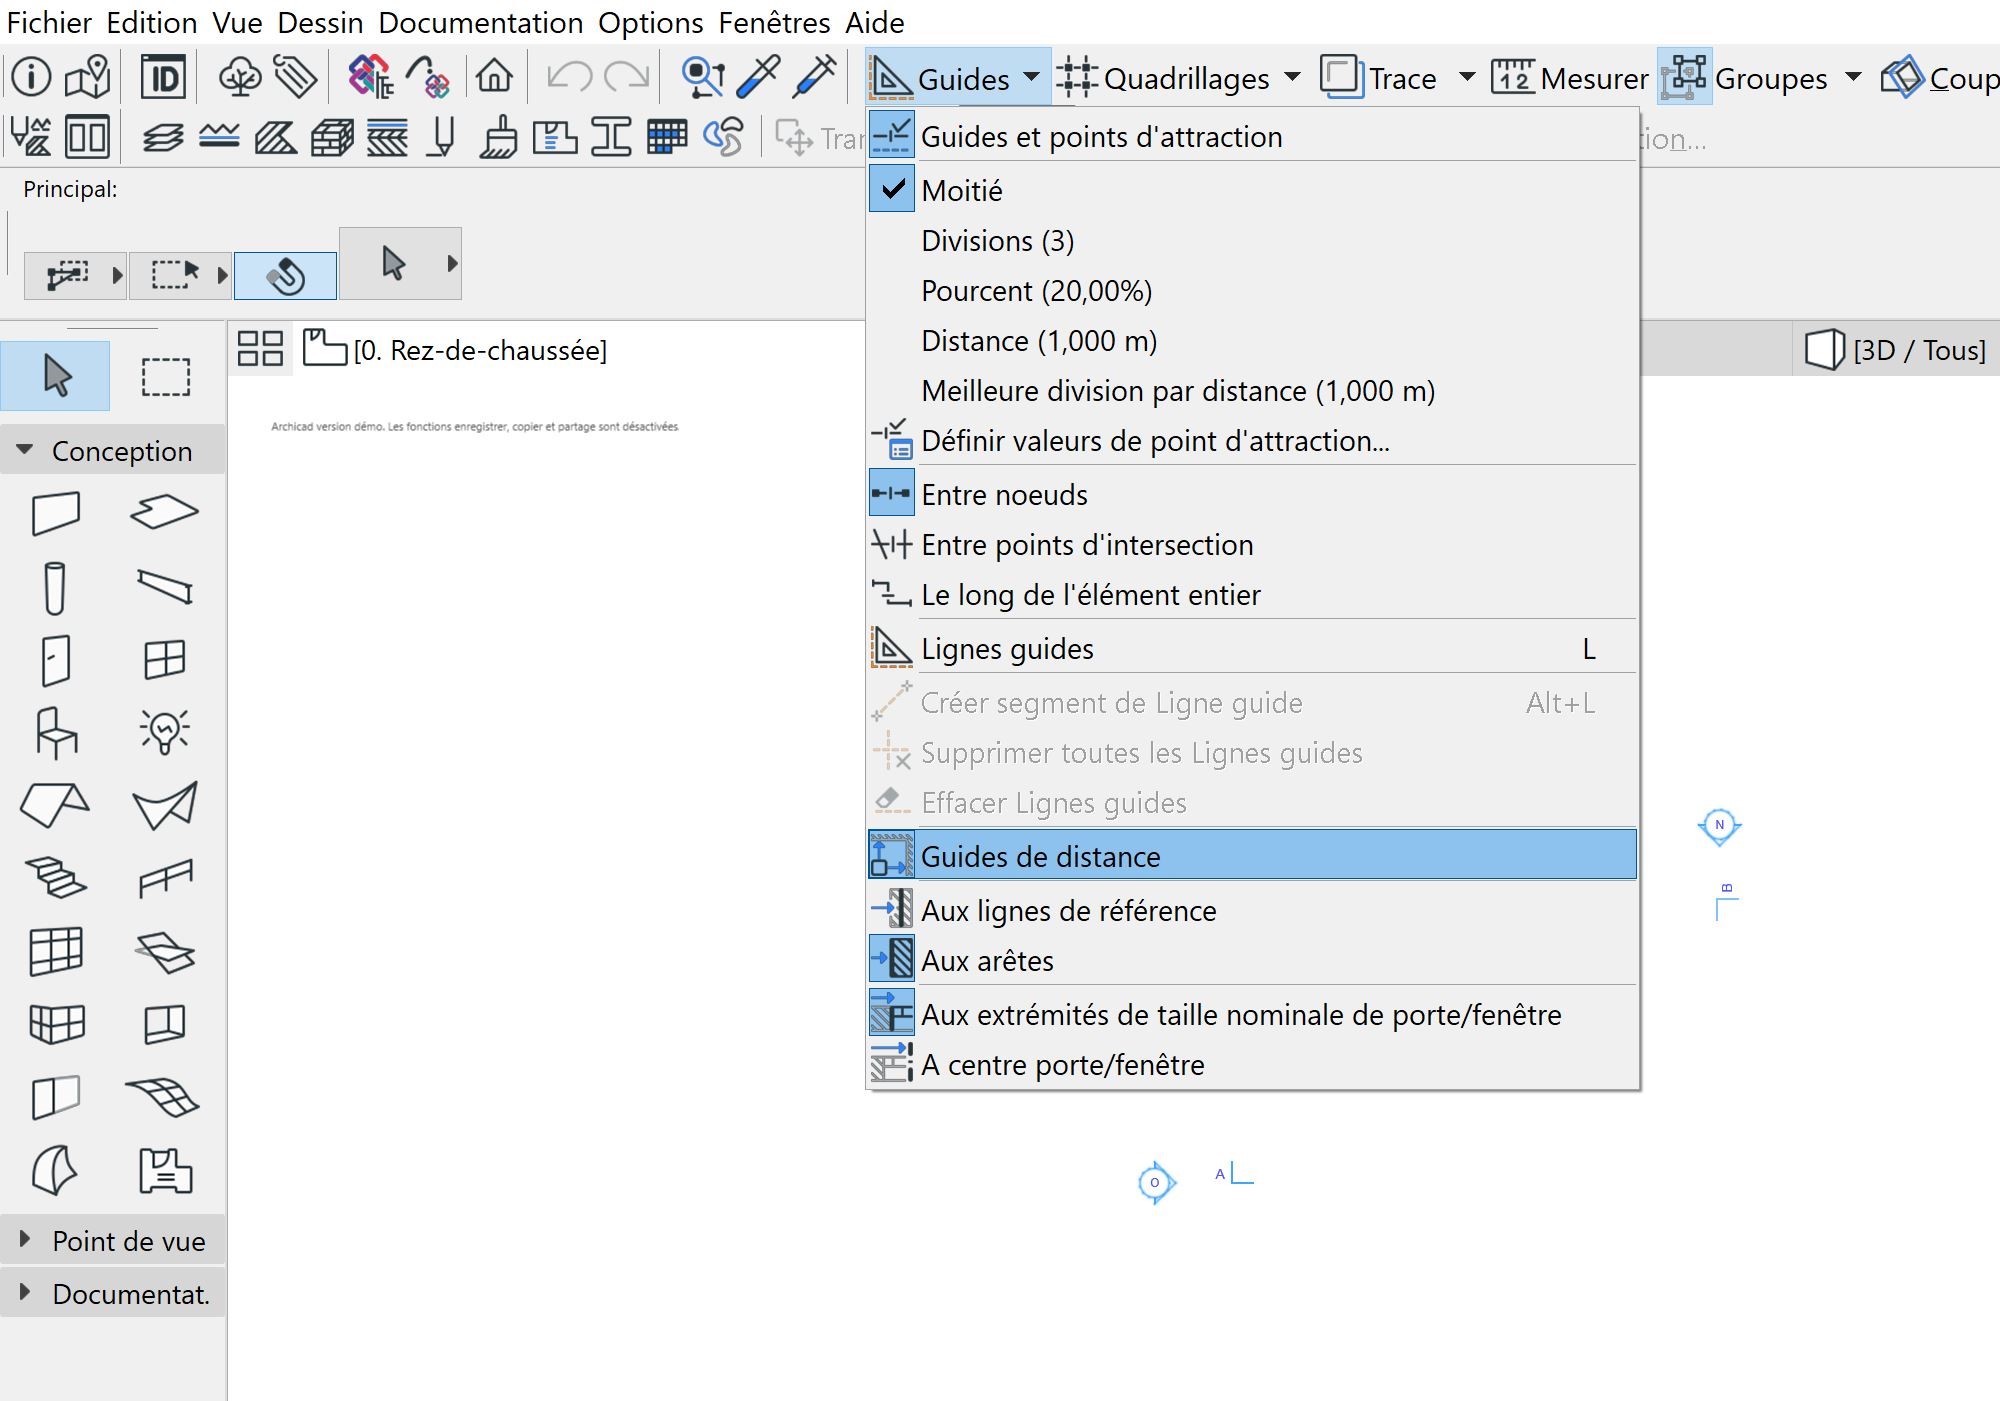Click the Undo arrow in toolbar

click(x=570, y=77)
